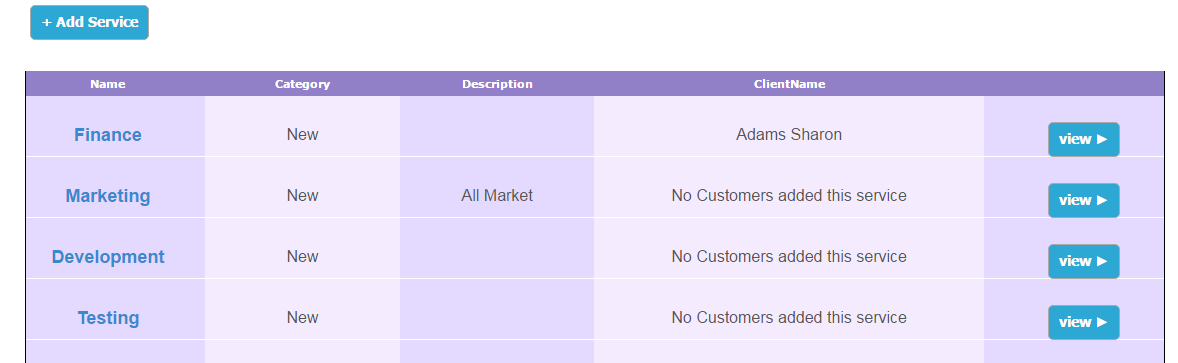This screenshot has width=1178, height=363.
Task: Click the Finance row's New category cell
Action: 302,135
